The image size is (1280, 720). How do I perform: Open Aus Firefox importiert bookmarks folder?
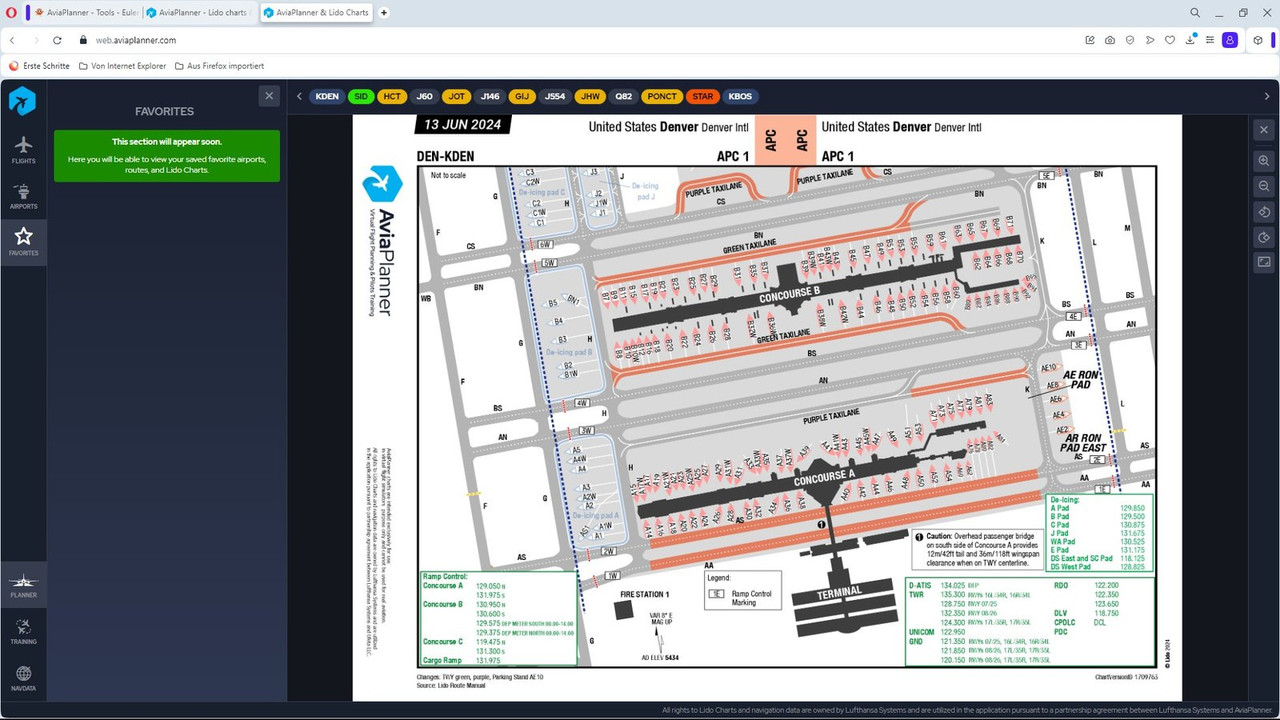coord(219,66)
